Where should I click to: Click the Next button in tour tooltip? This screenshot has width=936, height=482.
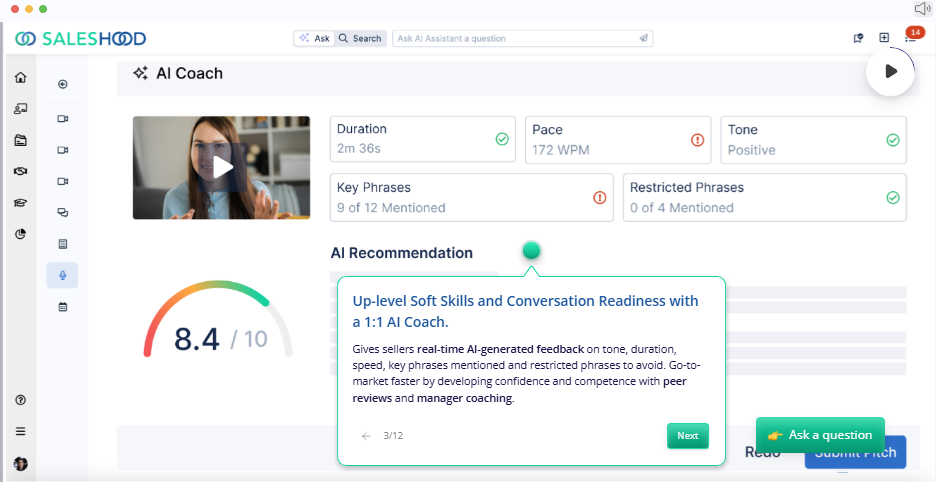[688, 436]
